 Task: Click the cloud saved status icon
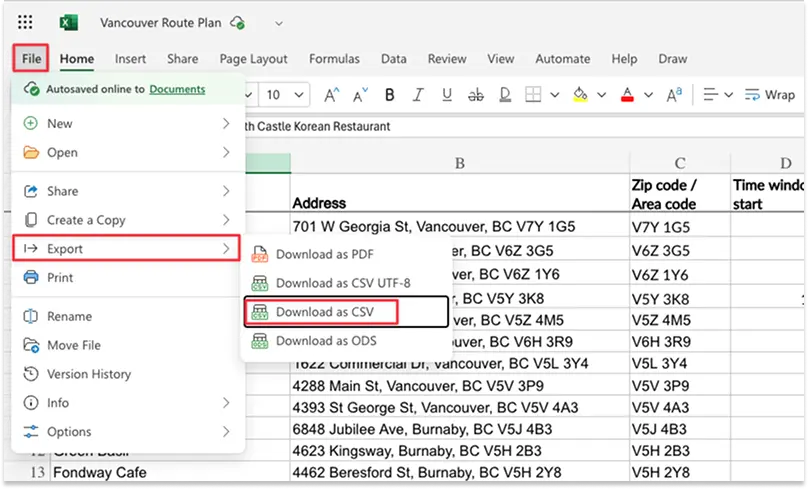click(238, 23)
